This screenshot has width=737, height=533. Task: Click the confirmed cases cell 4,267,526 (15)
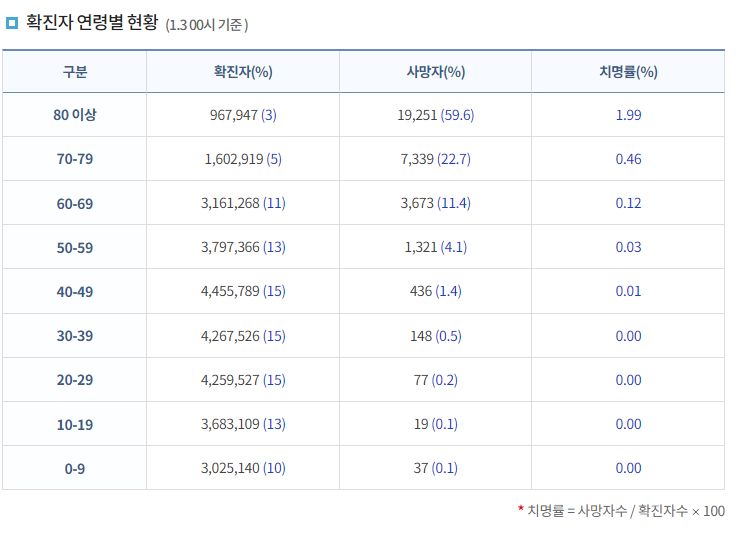pos(243,336)
